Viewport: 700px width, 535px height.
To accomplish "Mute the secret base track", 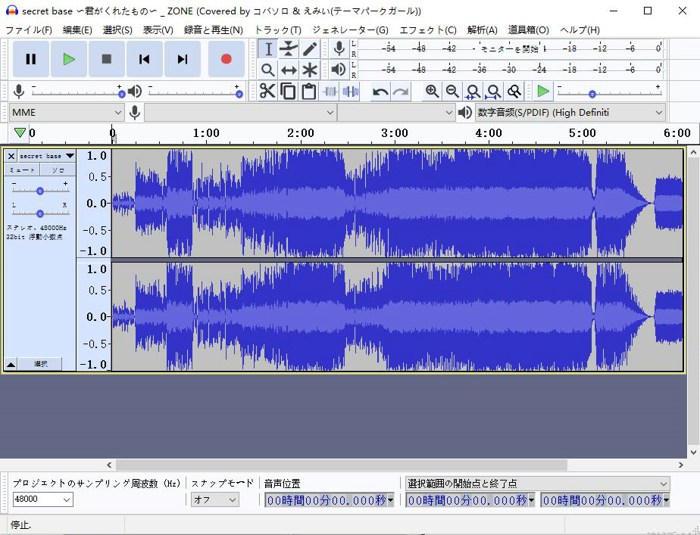I will click(22, 170).
